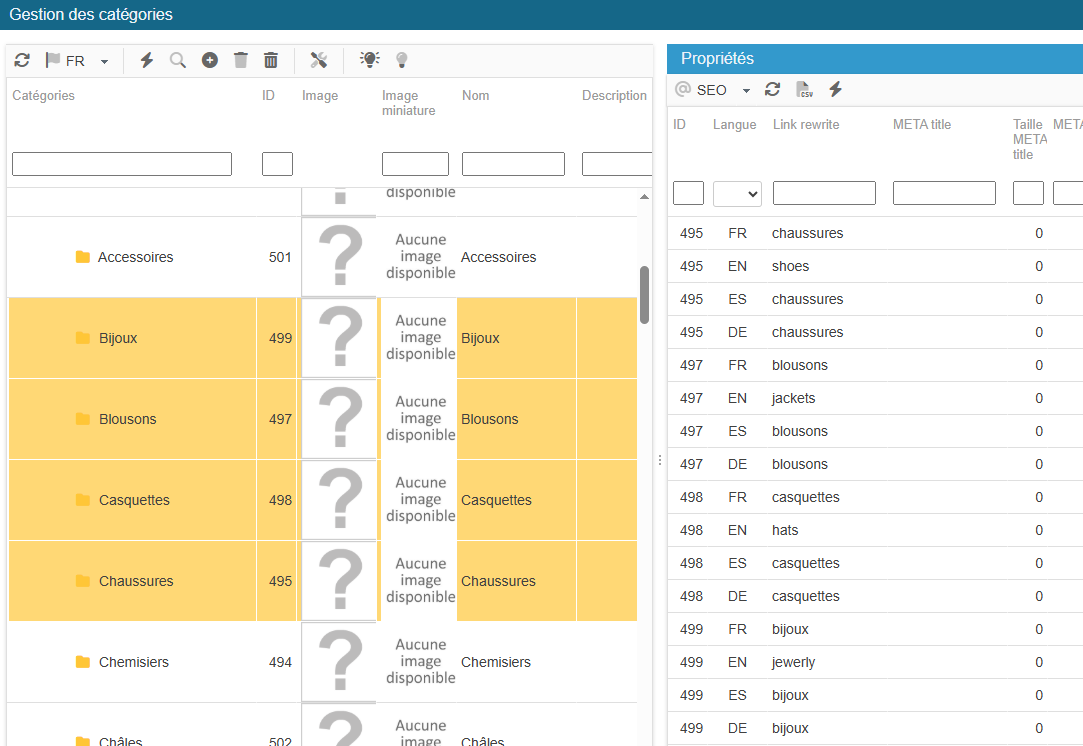Click the Chemisiers folder icon
The height and width of the screenshot is (746, 1083).
click(x=83, y=662)
